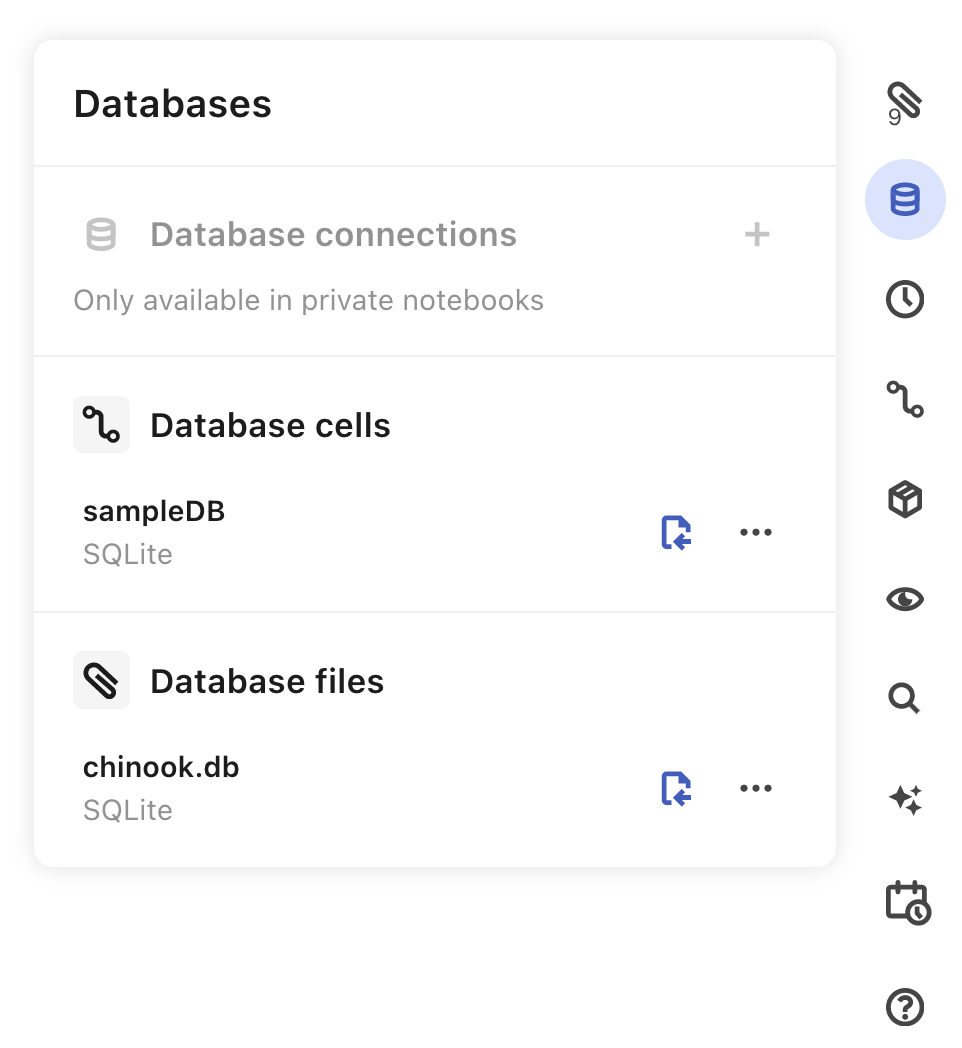The width and height of the screenshot is (962, 1048).
Task: Open the modules panel via the cube icon
Action: pos(904,499)
